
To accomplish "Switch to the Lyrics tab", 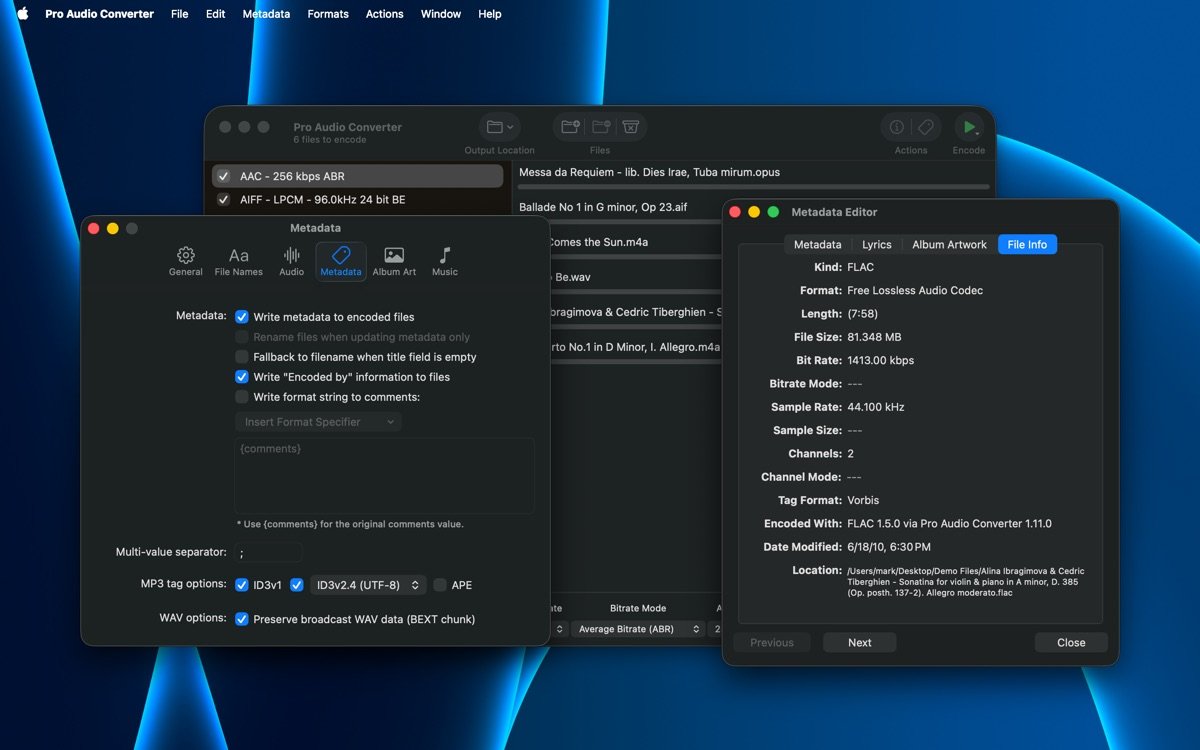I will [x=876, y=244].
